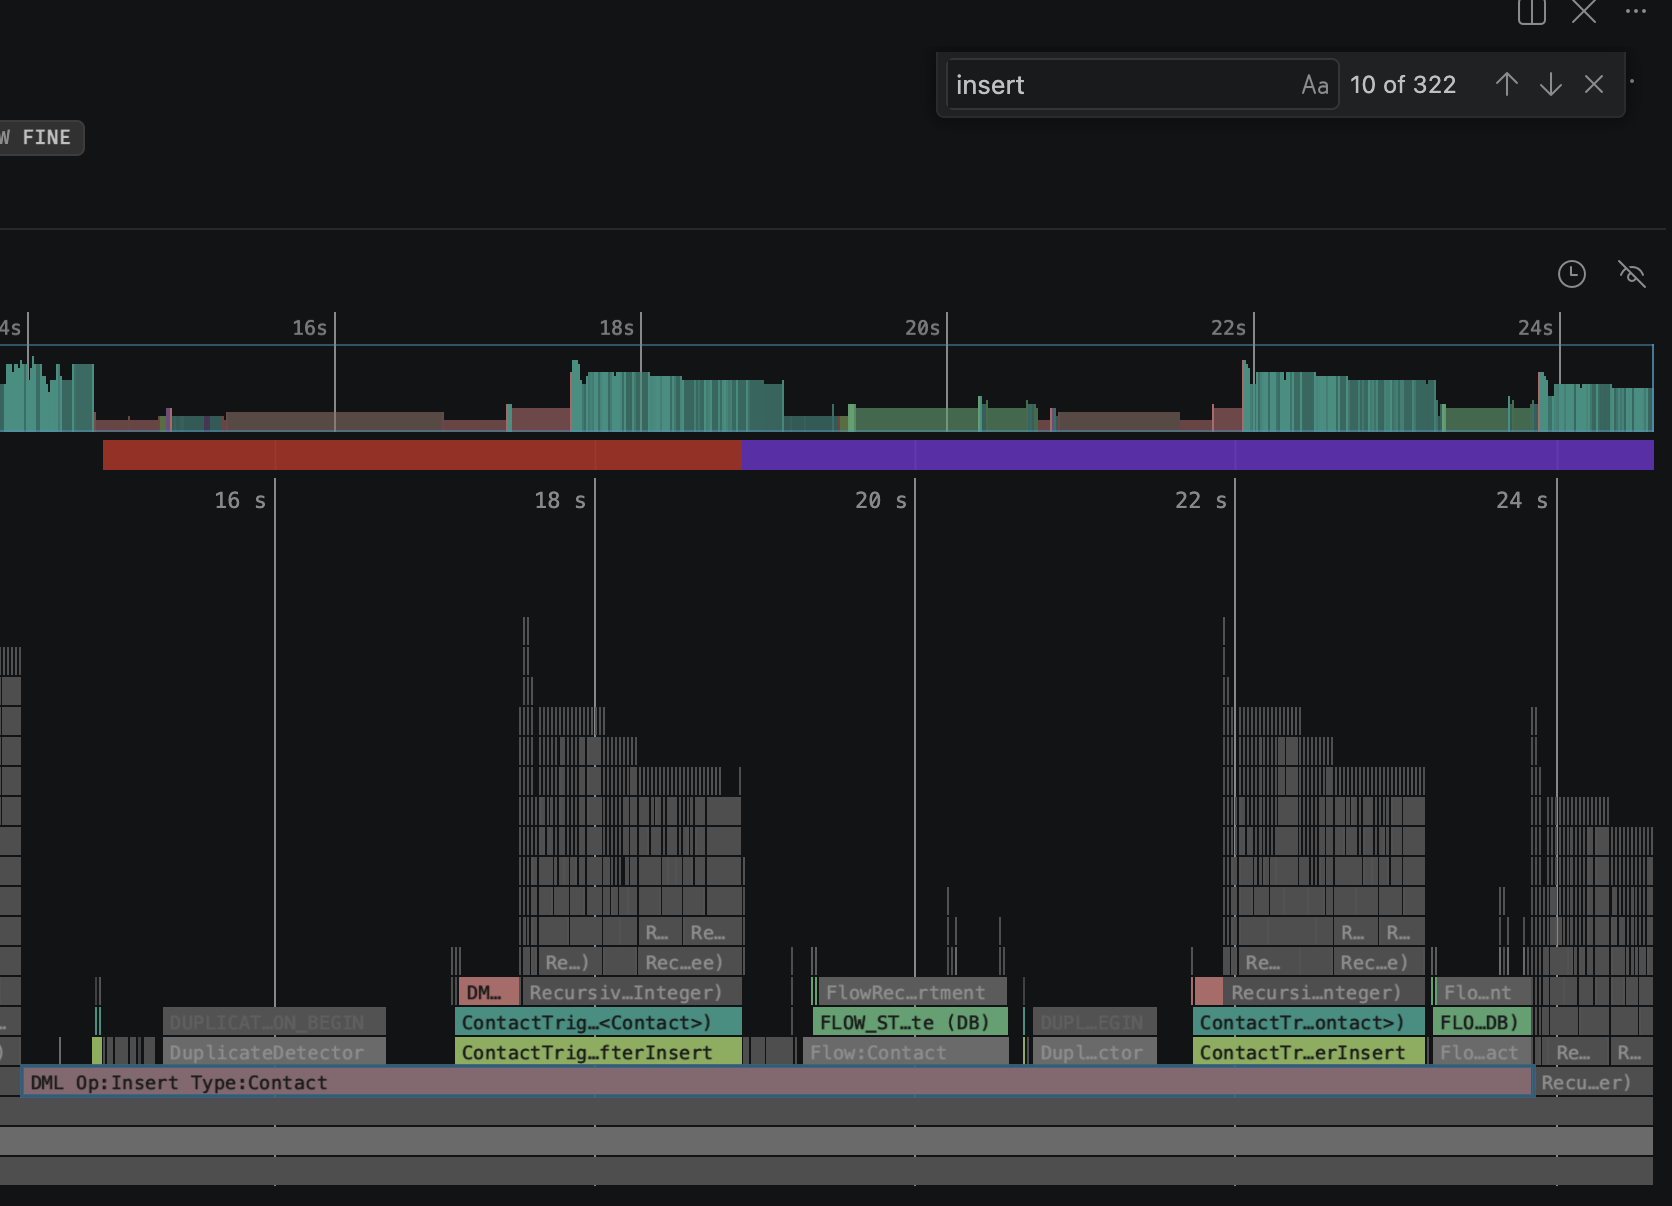Select the Flow:Contact block
This screenshot has width=1672, height=1206.
906,1052
